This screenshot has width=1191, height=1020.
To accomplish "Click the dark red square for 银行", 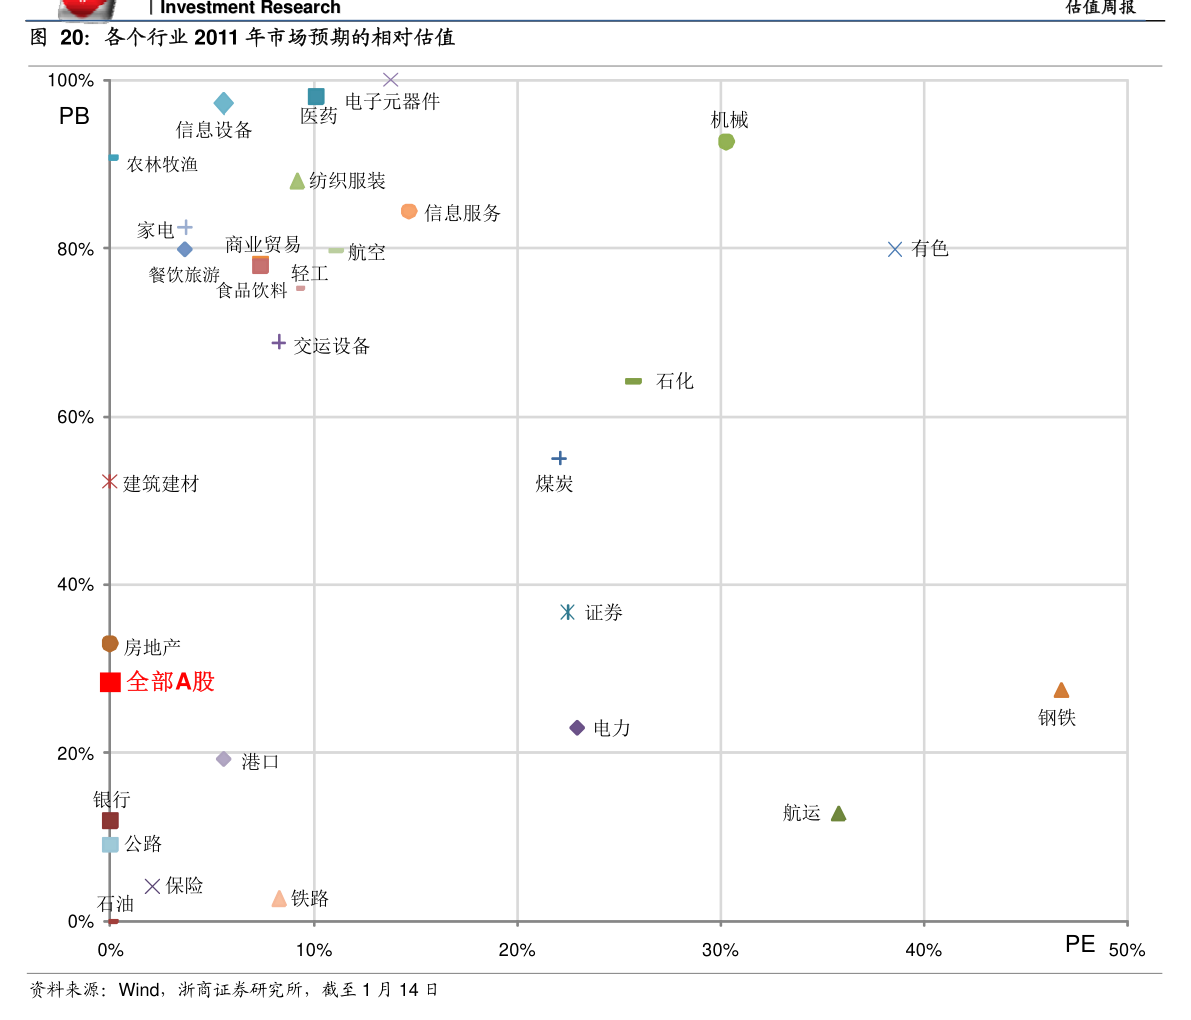I will pos(110,820).
